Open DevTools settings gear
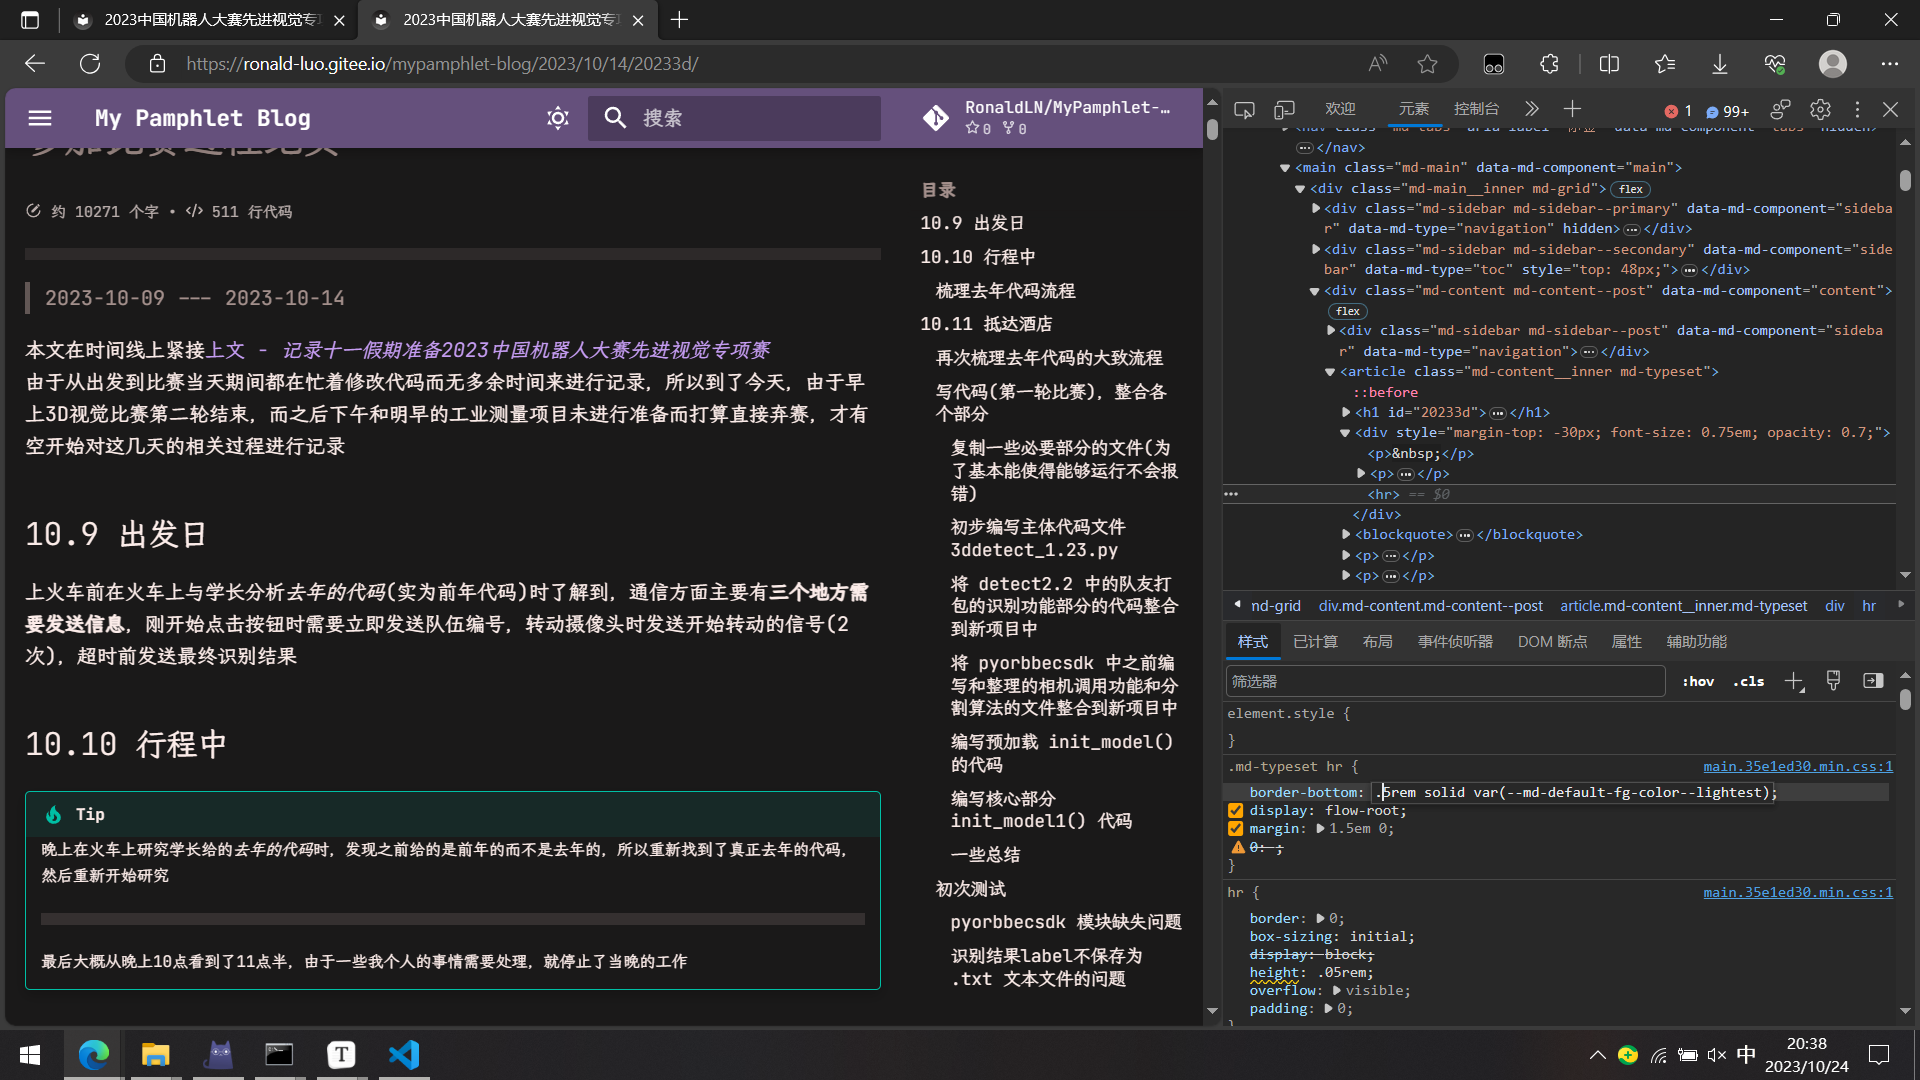The width and height of the screenshot is (1920, 1080). pos(1820,110)
